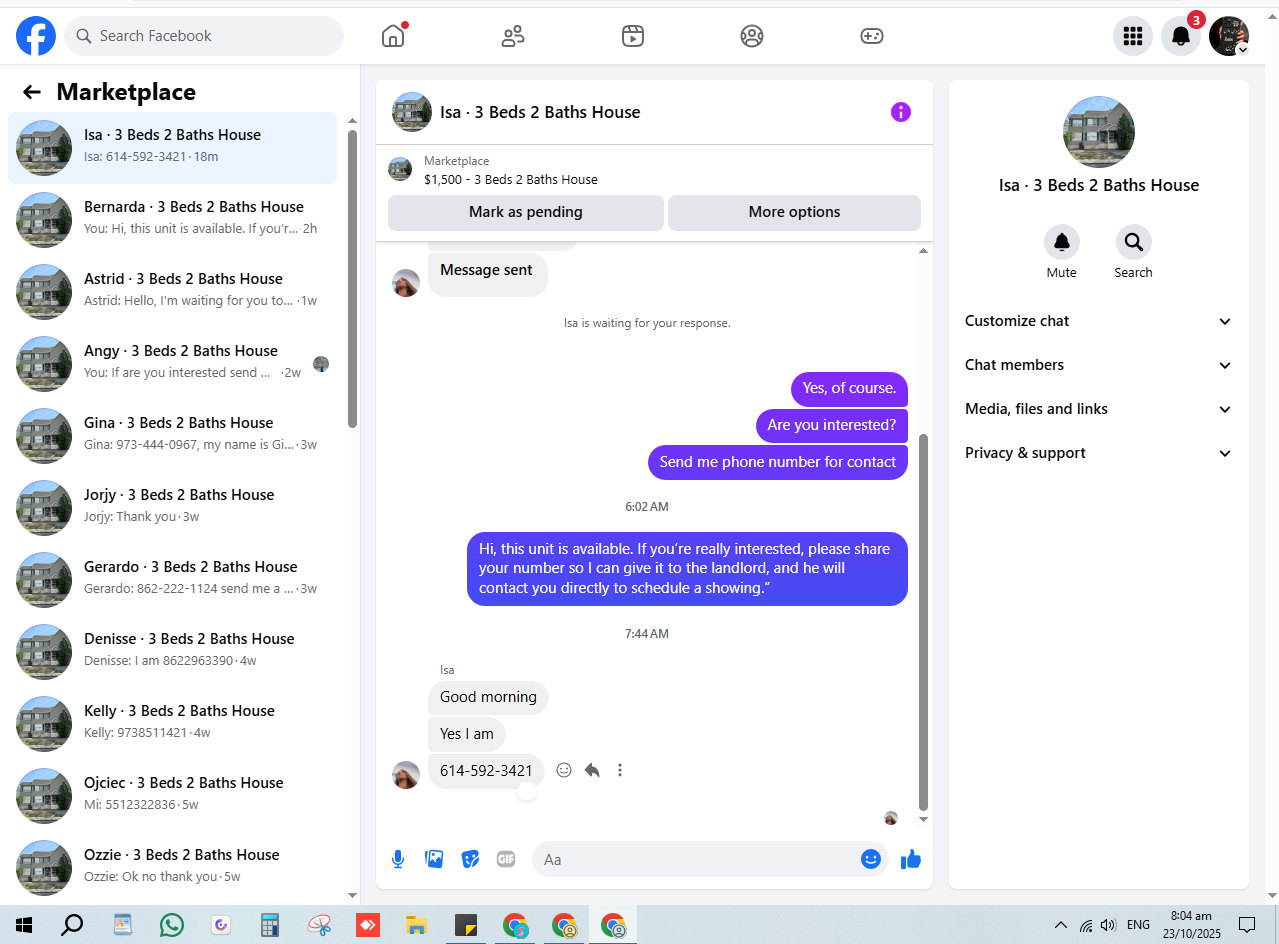The height and width of the screenshot is (944, 1279).
Task: Open the Menu grid icon
Action: coord(1133,36)
